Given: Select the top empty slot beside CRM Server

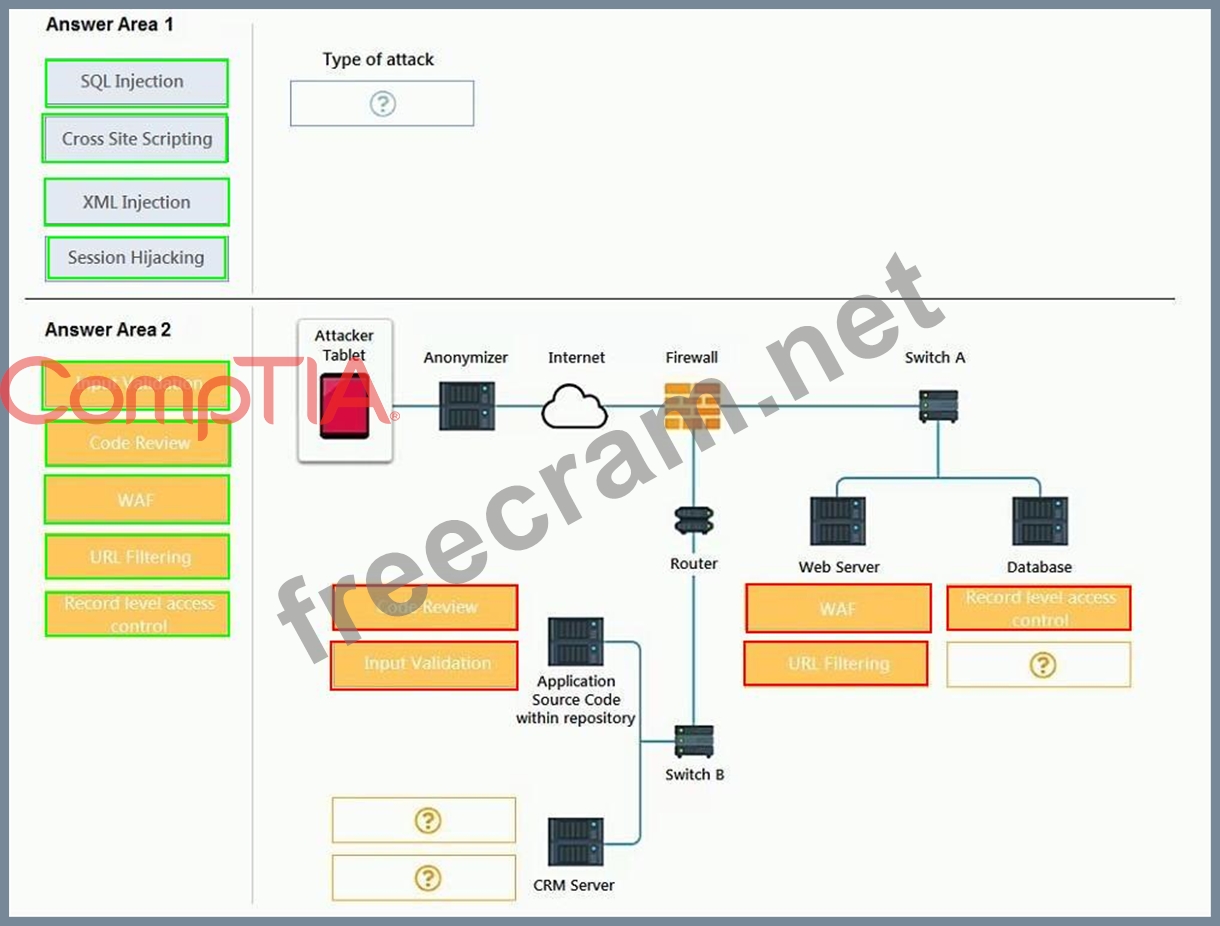Looking at the screenshot, I should pos(424,821).
